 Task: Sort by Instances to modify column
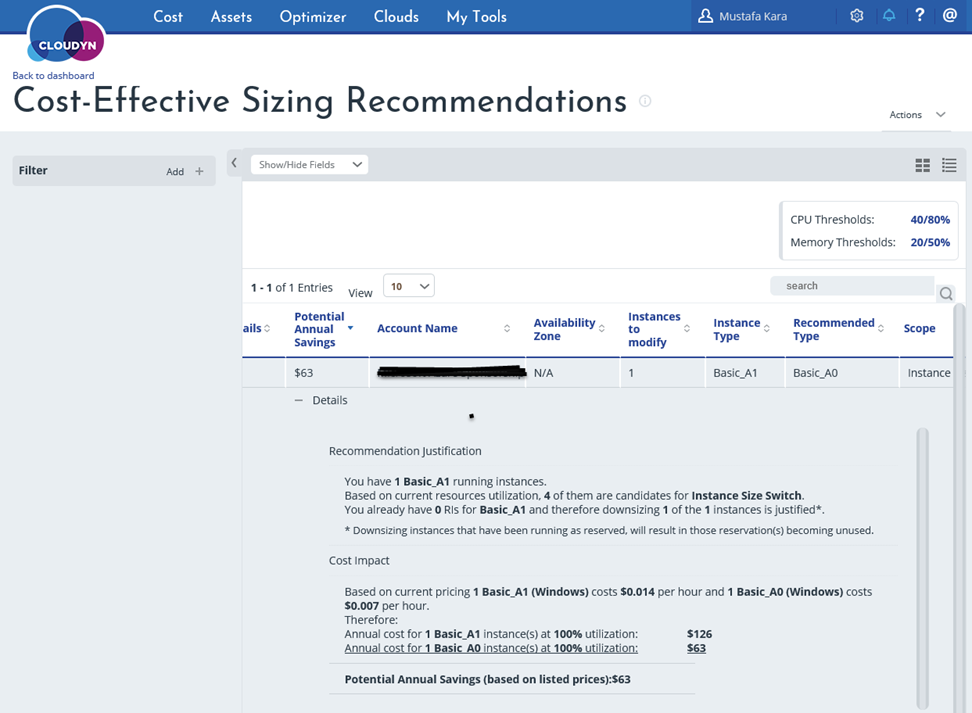(687, 329)
